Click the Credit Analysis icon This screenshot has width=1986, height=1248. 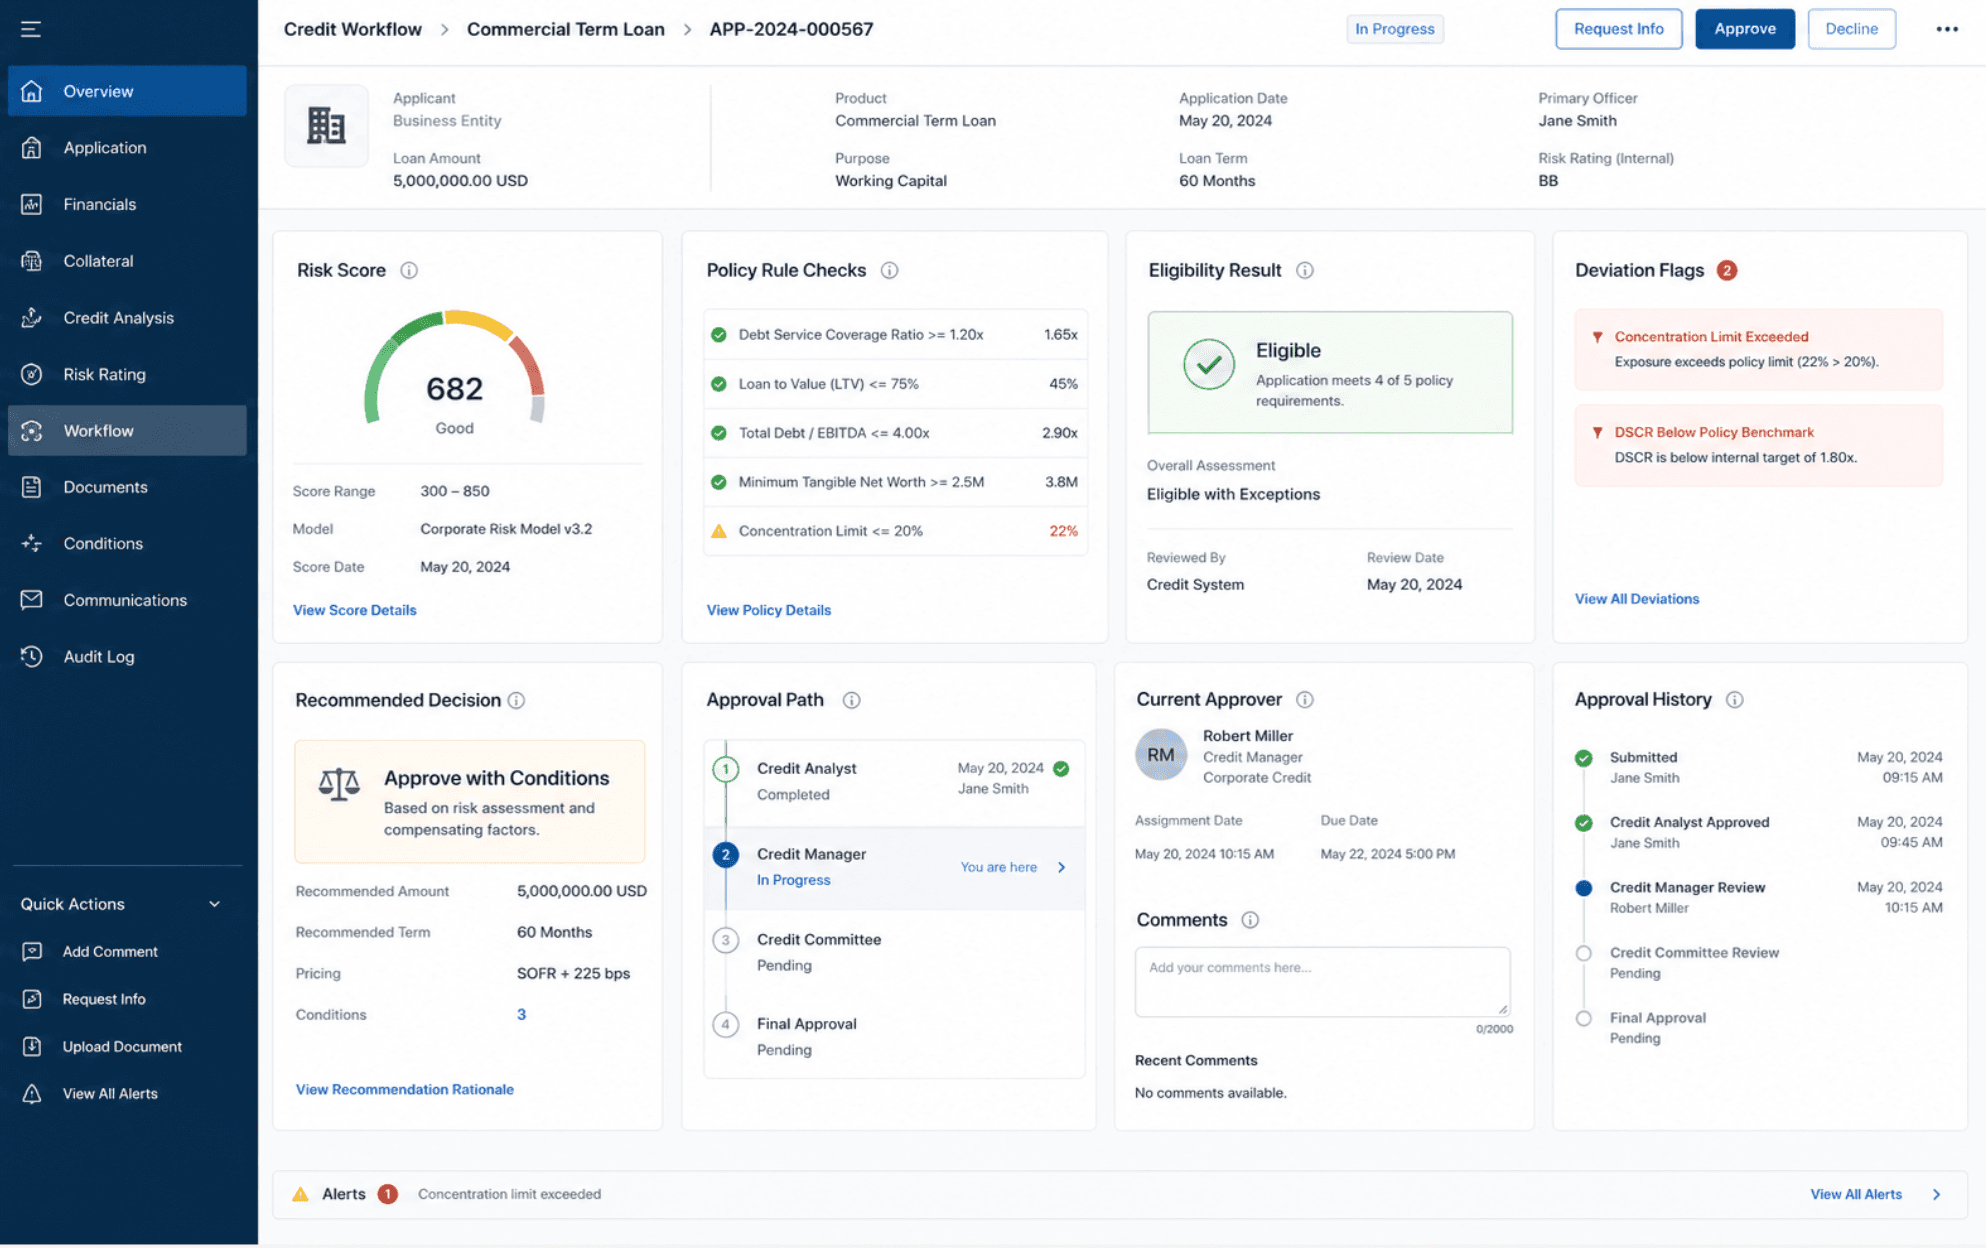pyautogui.click(x=32, y=317)
